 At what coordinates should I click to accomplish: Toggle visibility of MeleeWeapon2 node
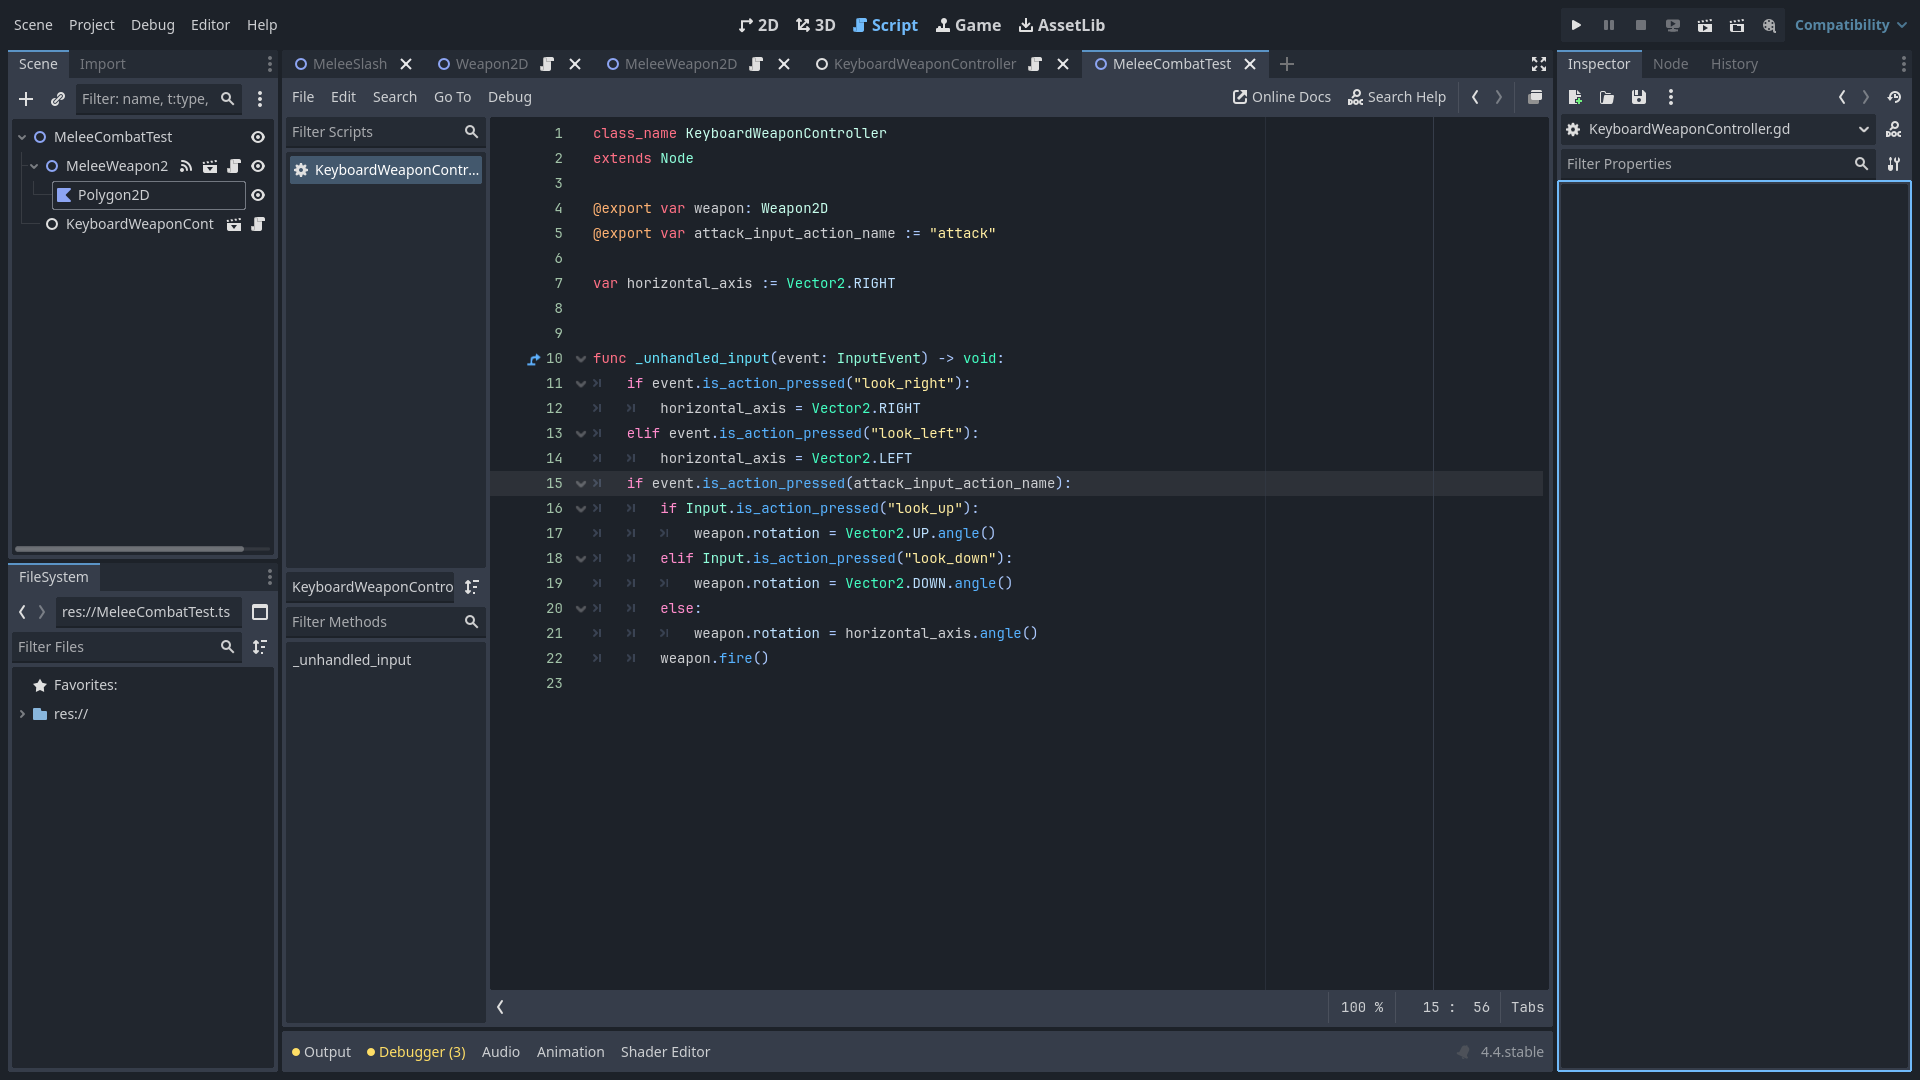tap(258, 166)
